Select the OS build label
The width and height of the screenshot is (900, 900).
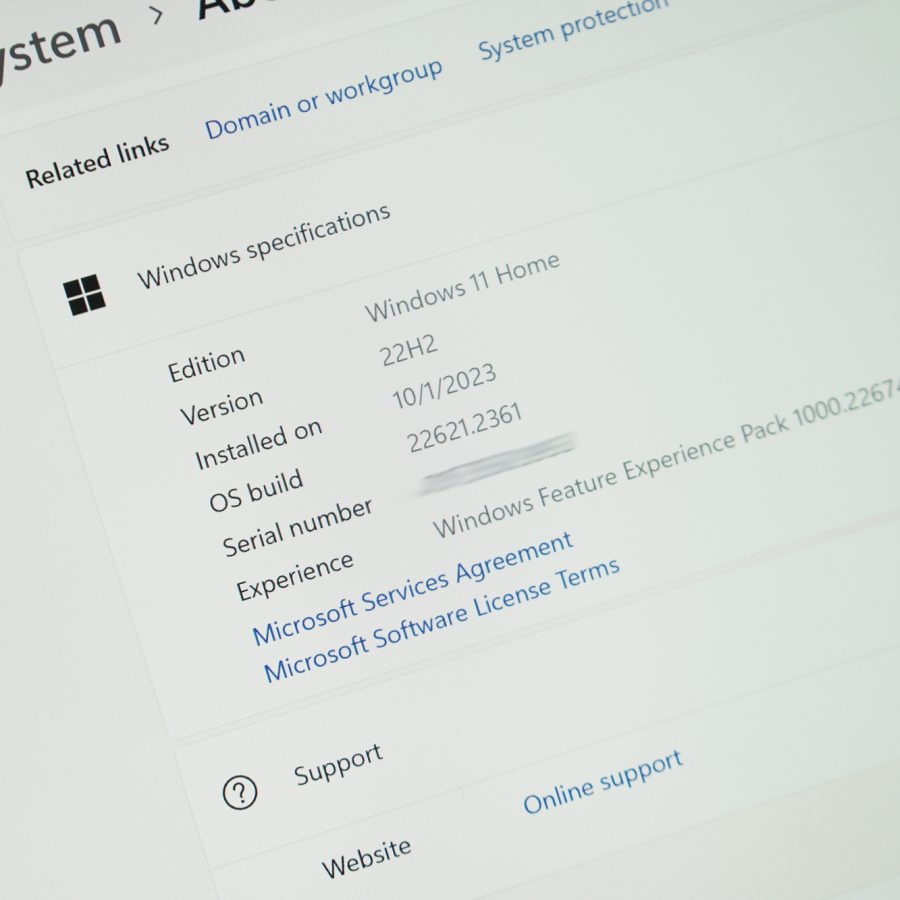click(x=255, y=490)
